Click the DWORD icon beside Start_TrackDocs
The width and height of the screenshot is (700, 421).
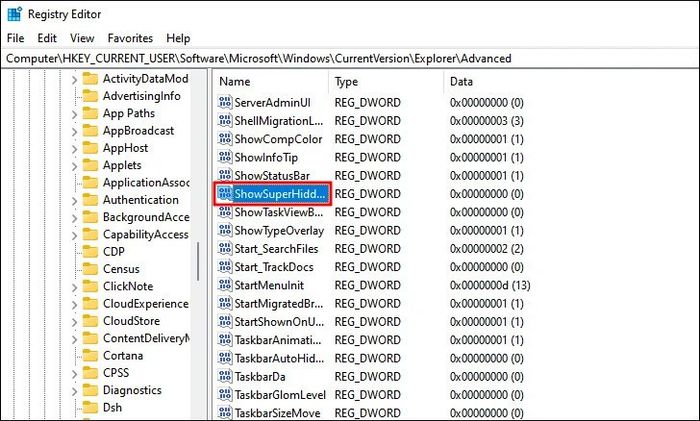point(225,267)
